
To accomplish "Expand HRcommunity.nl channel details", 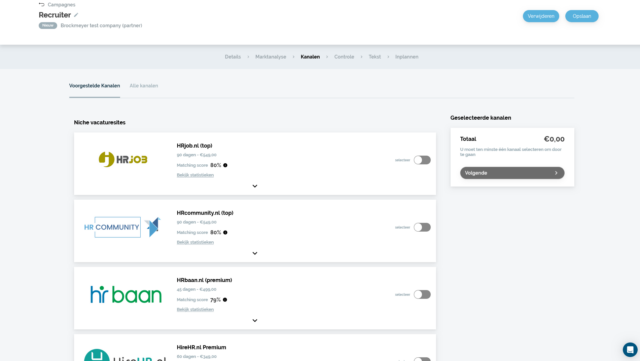I will click(x=255, y=253).
